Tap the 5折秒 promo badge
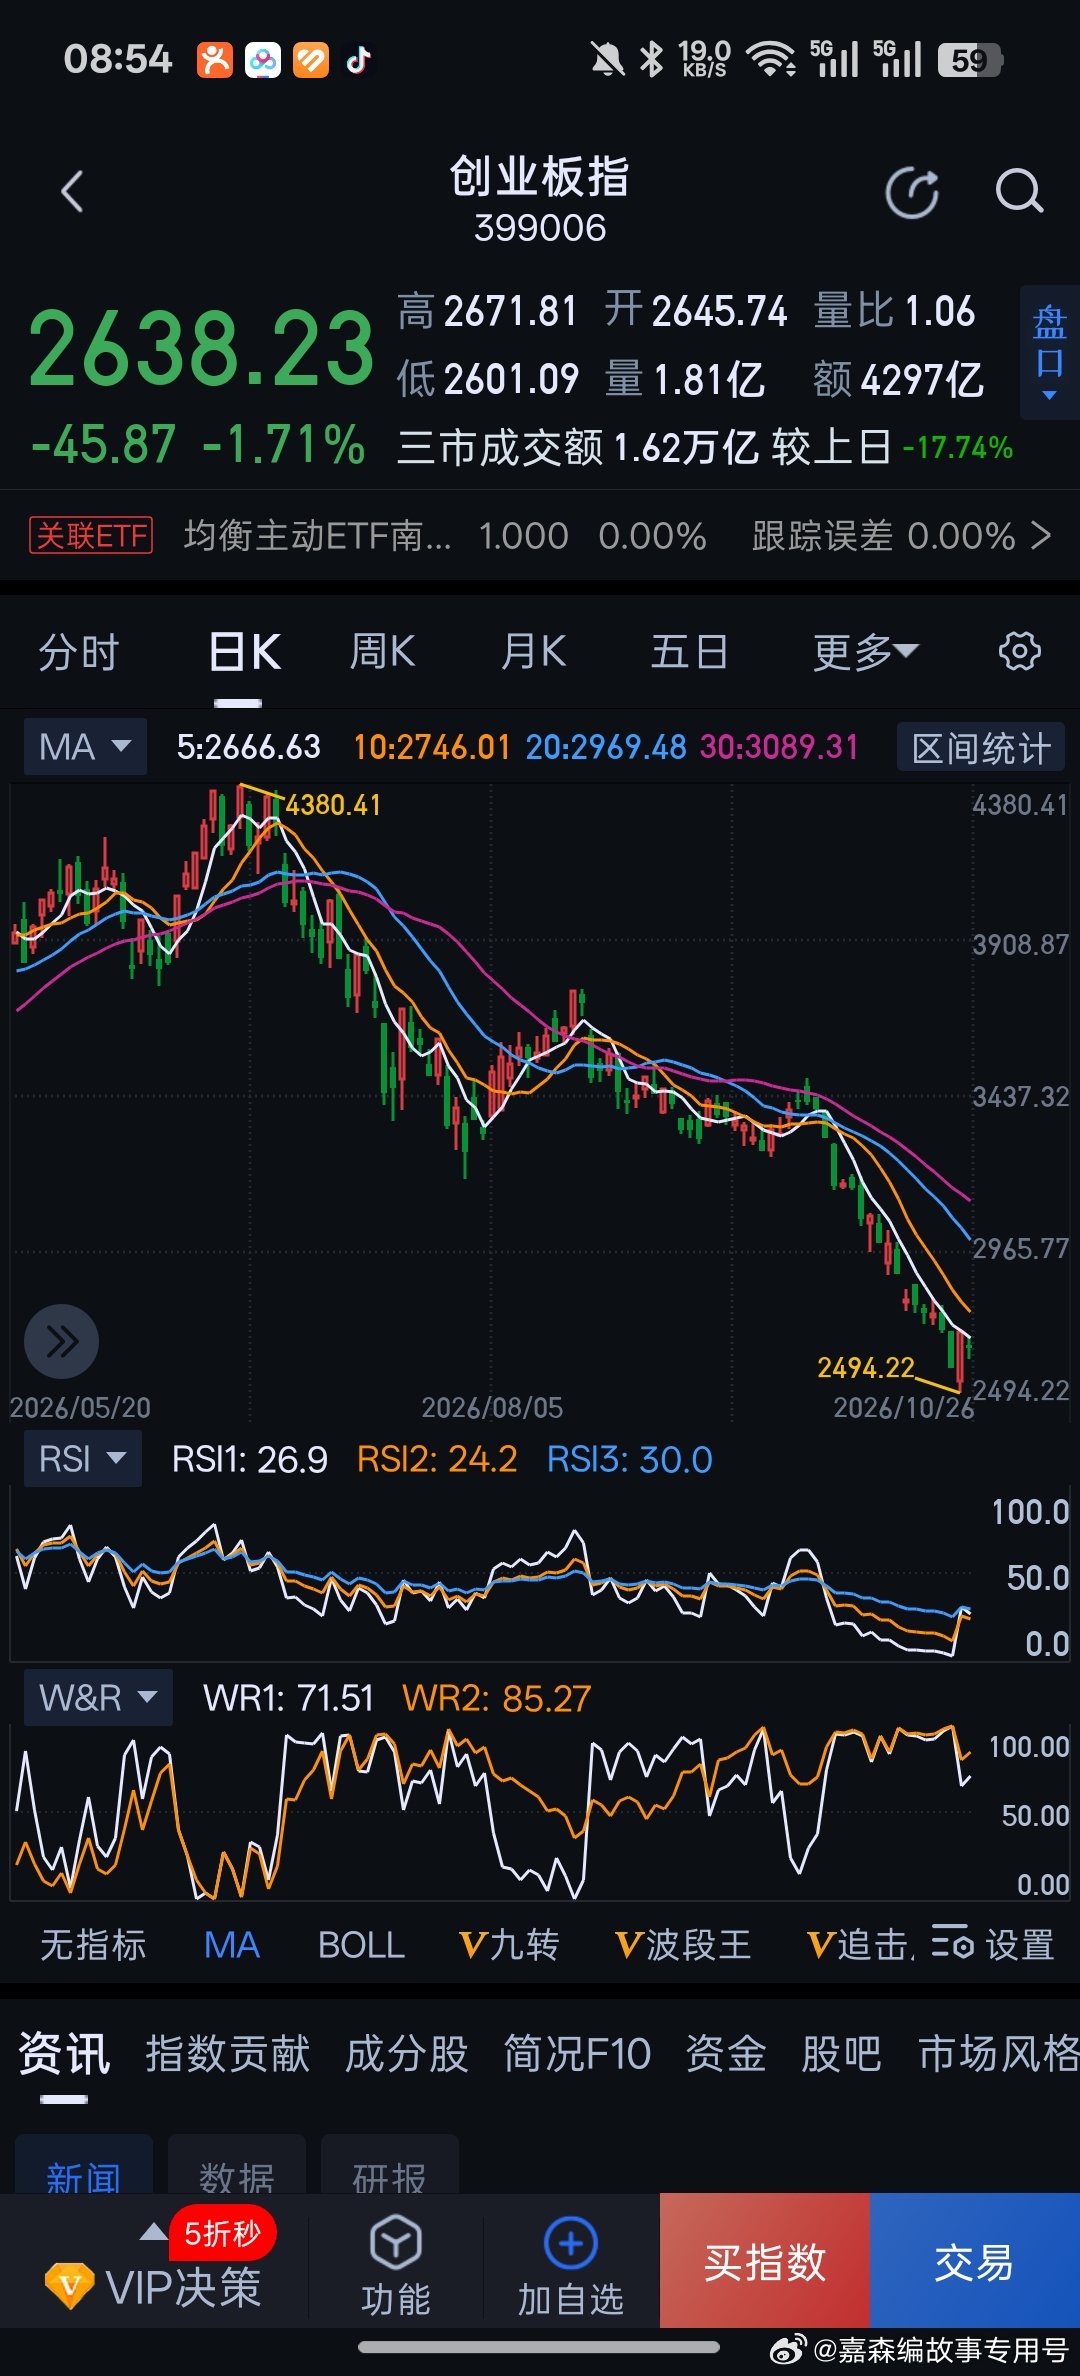Screen dimensions: 1080x2376 pyautogui.click(x=222, y=2232)
